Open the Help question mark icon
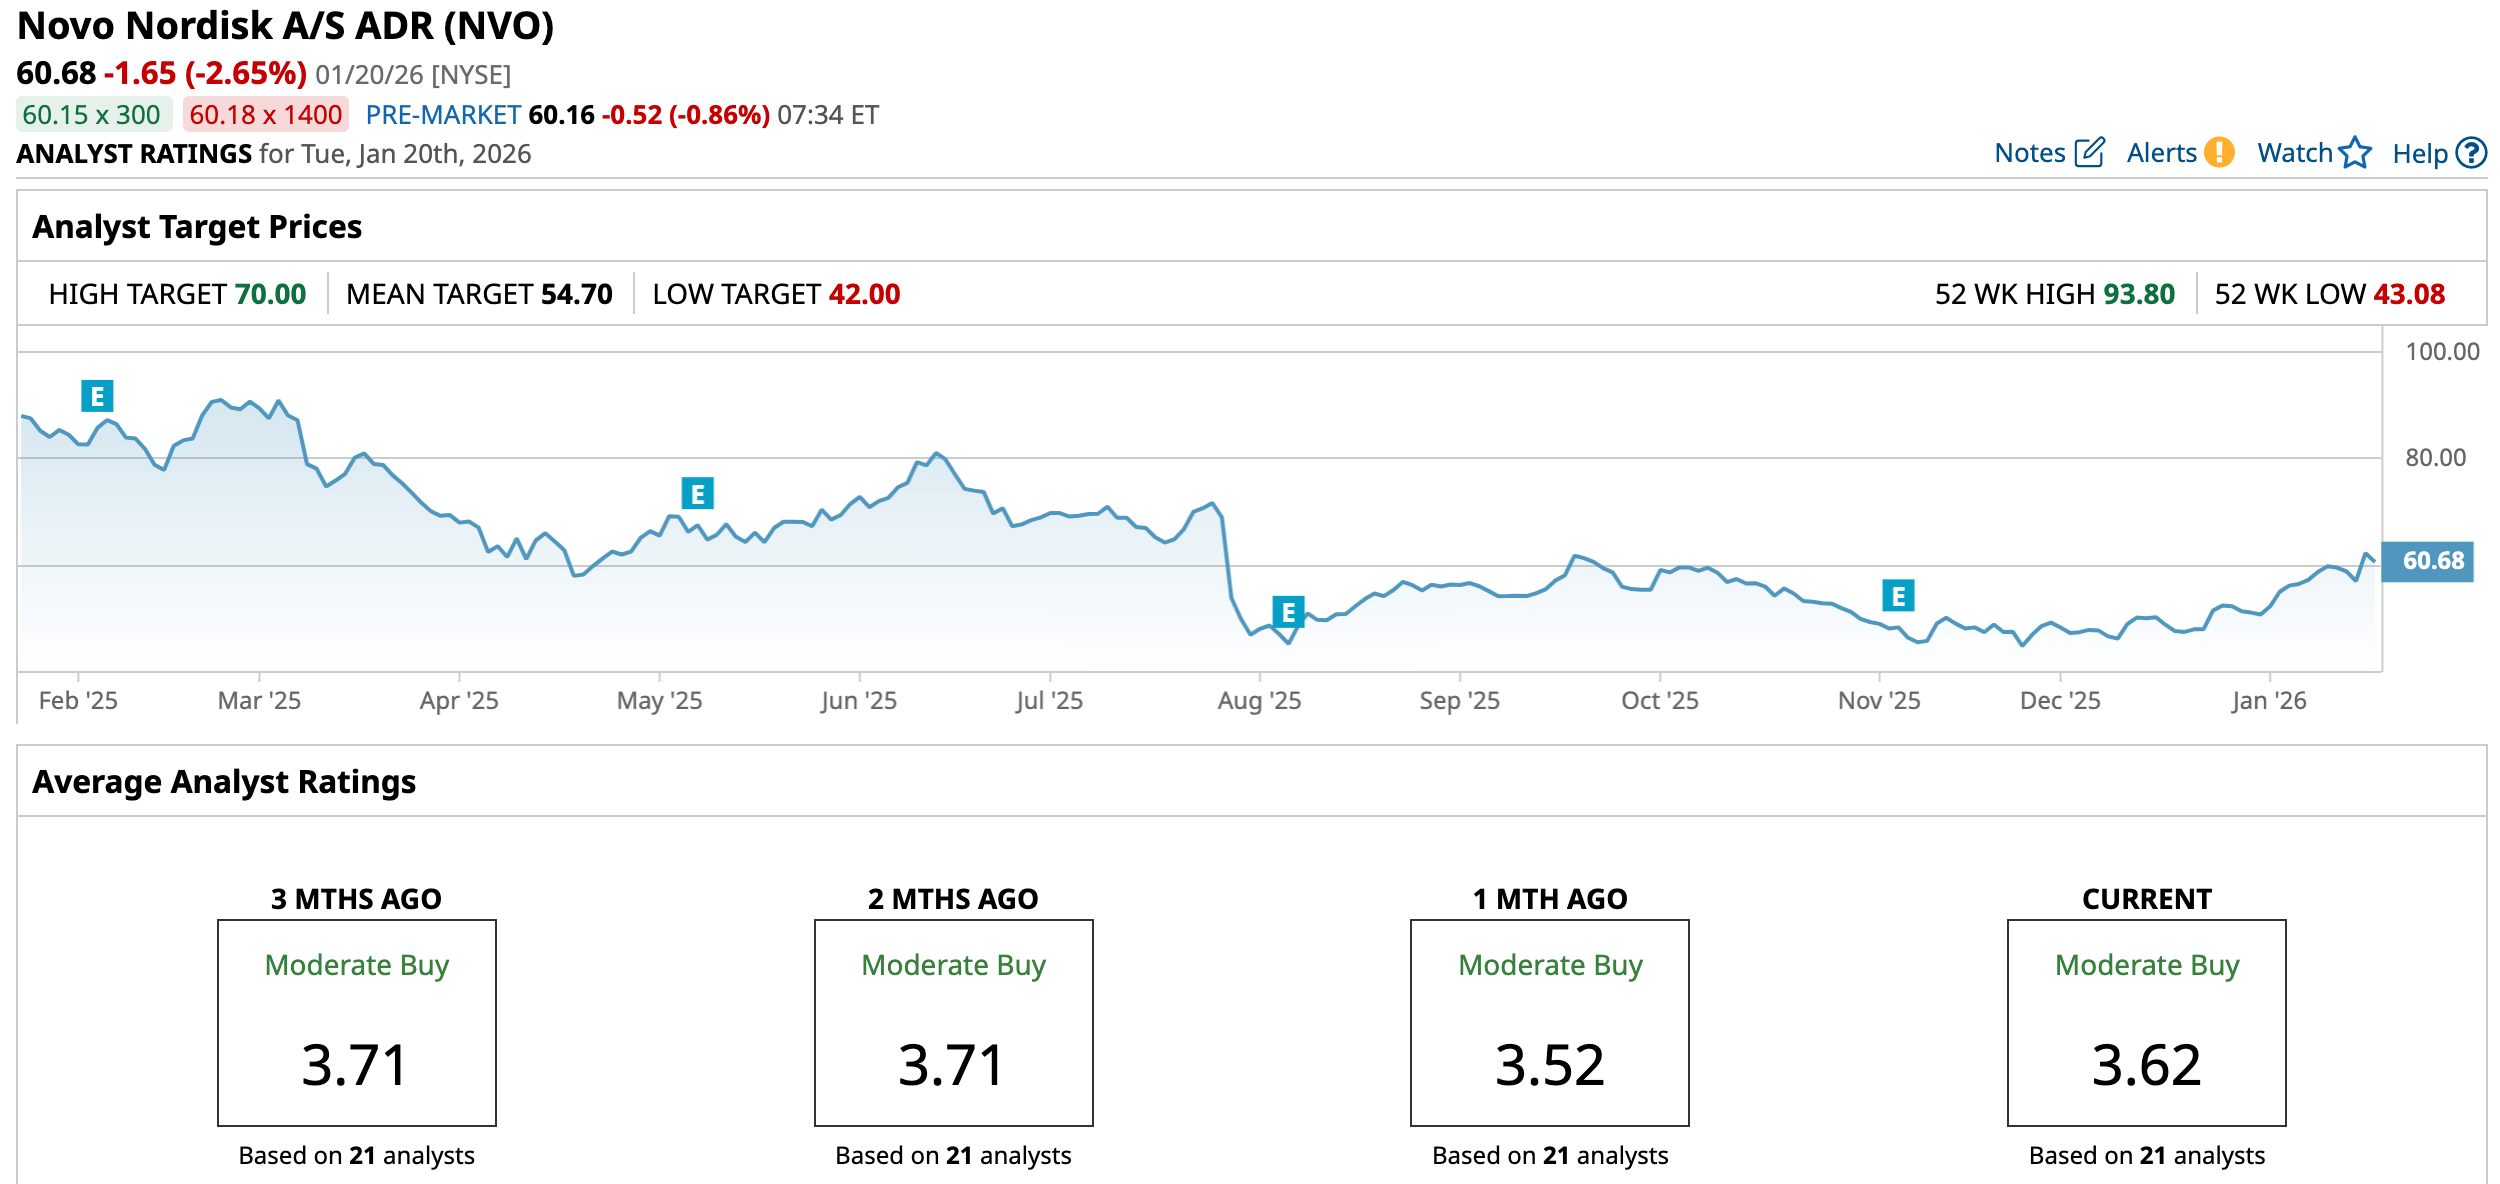This screenshot has width=2500, height=1184. (2471, 153)
